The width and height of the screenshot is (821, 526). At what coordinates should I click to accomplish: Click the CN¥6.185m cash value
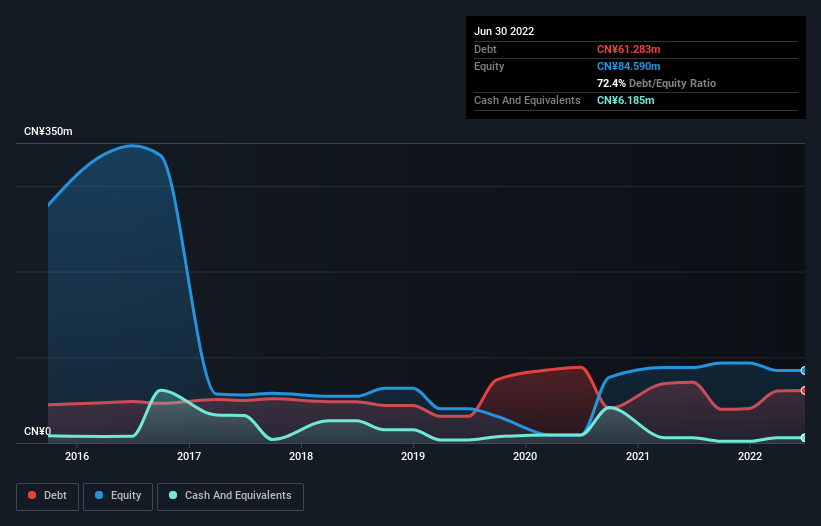click(x=626, y=100)
